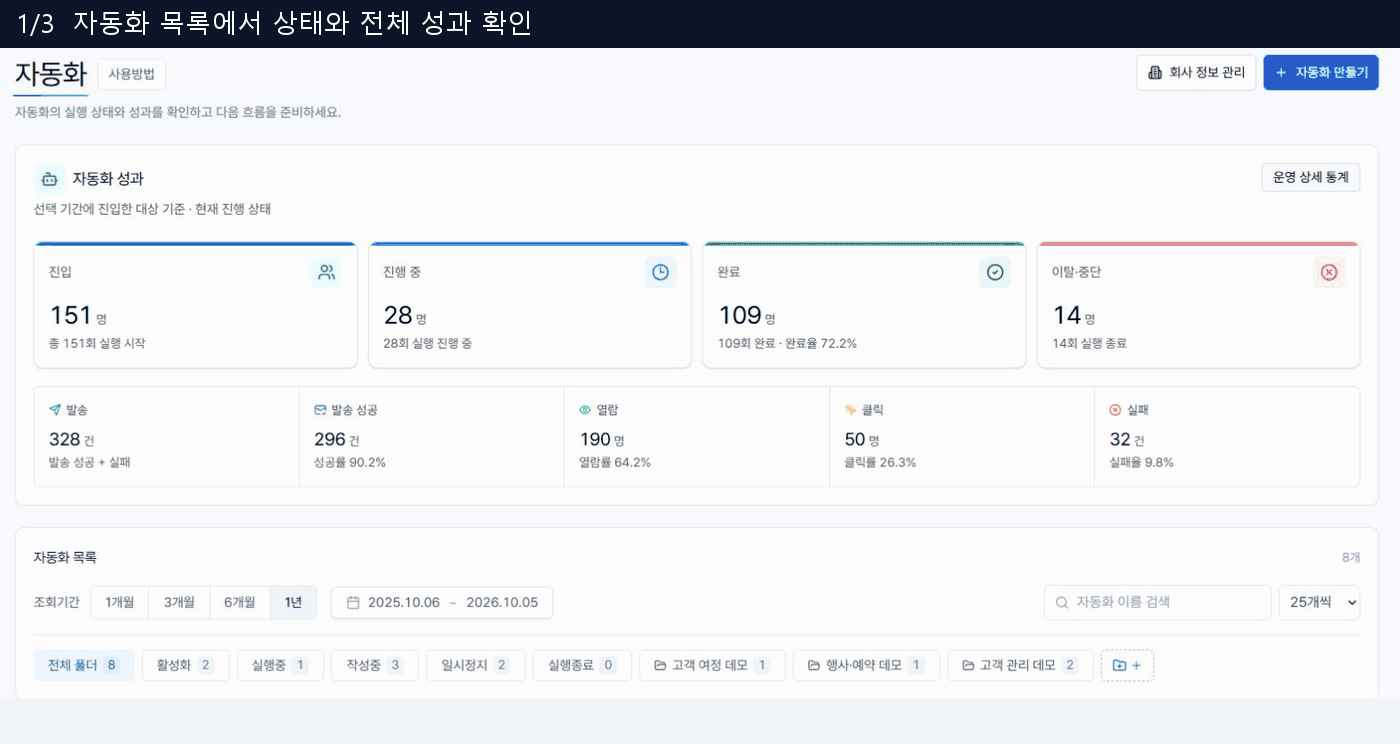Click the 진입 151명 card
The width and height of the screenshot is (1400, 744).
click(196, 305)
